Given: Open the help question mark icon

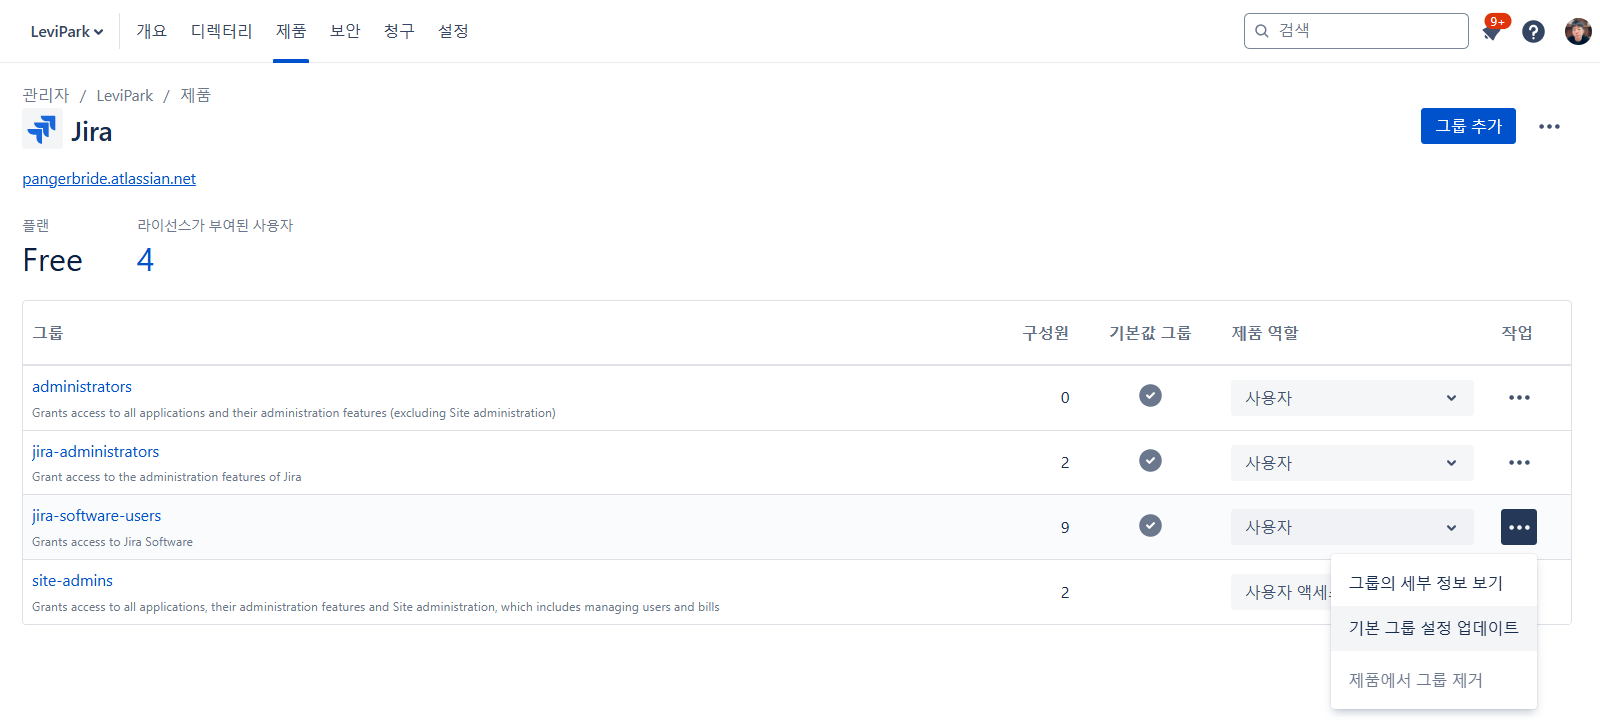Looking at the screenshot, I should click(1533, 32).
